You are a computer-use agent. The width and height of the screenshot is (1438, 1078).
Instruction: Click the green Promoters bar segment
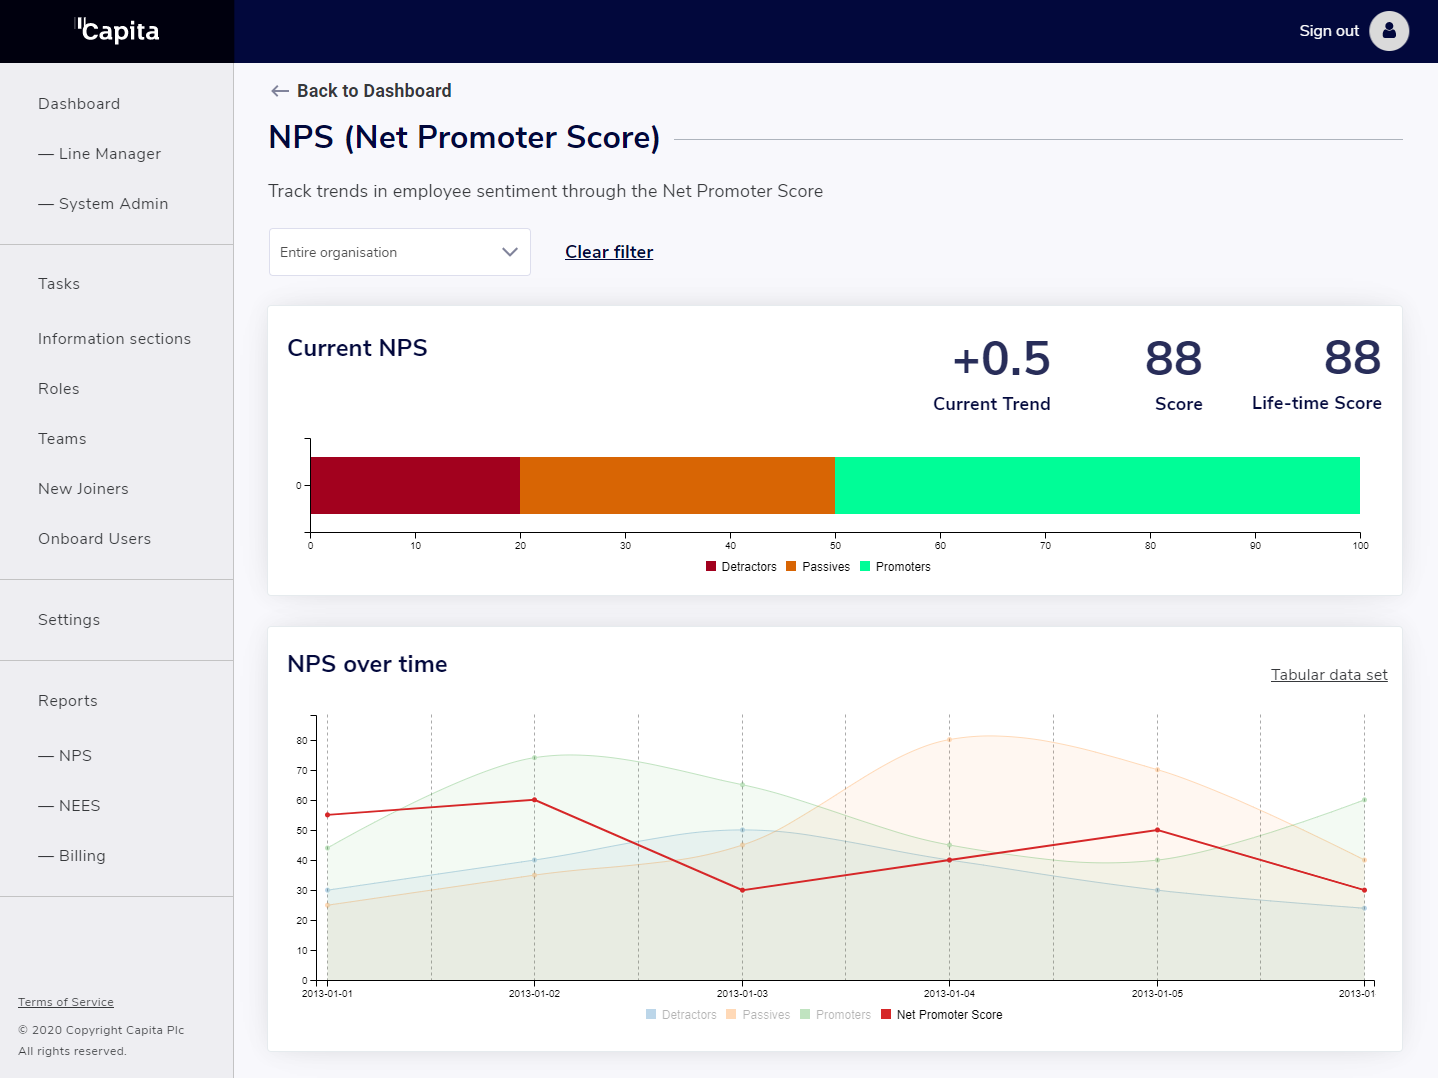[1097, 485]
